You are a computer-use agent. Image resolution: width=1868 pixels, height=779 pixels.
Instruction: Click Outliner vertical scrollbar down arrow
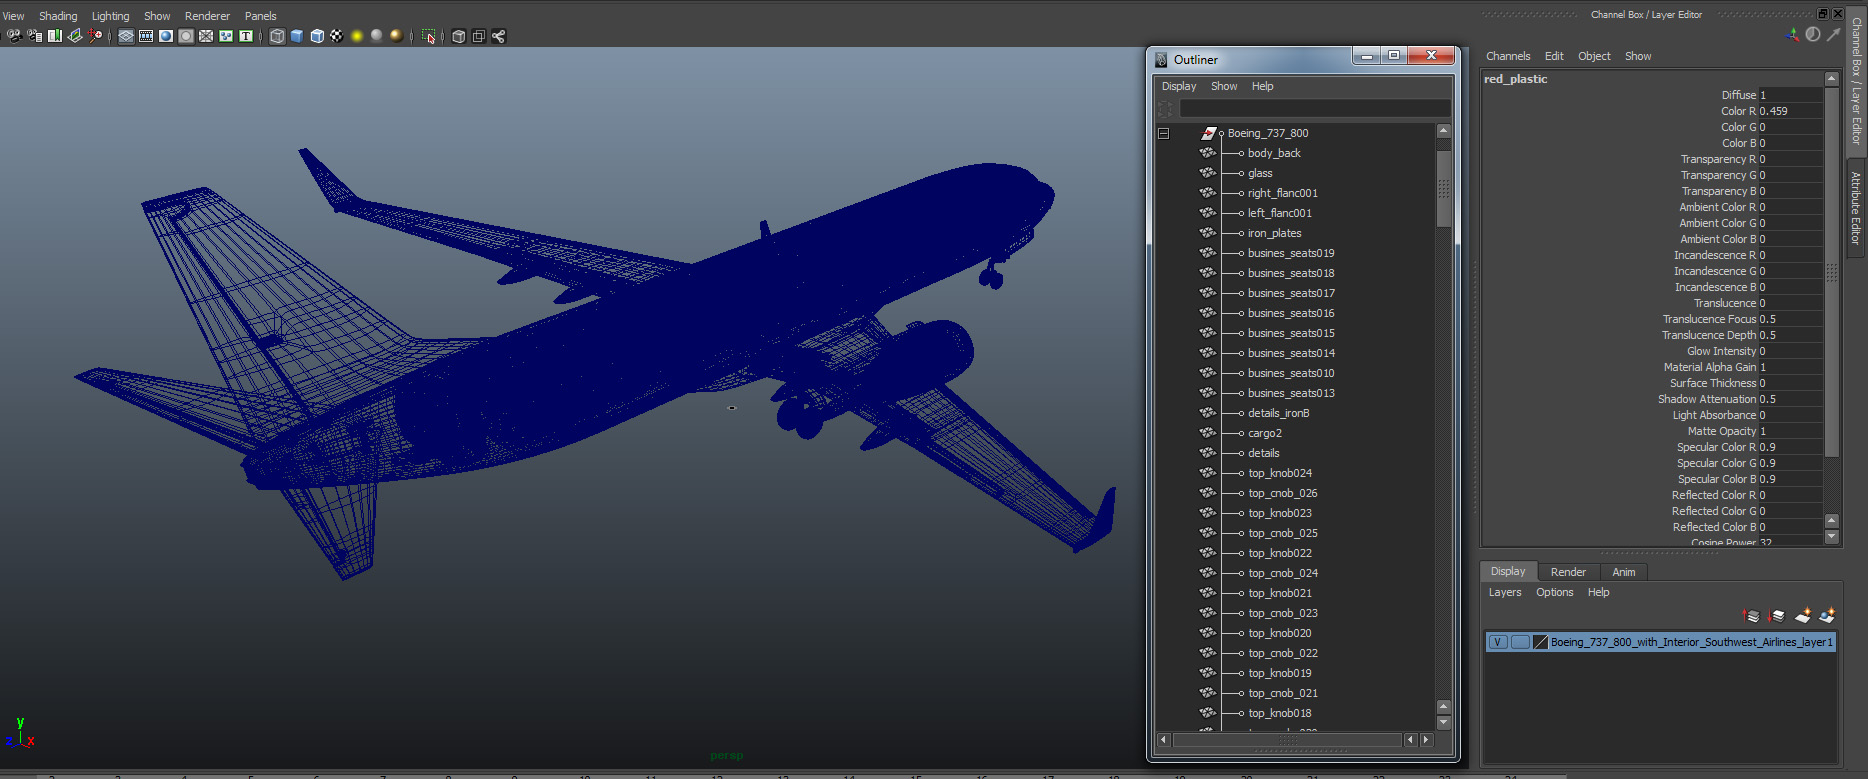coord(1443,723)
